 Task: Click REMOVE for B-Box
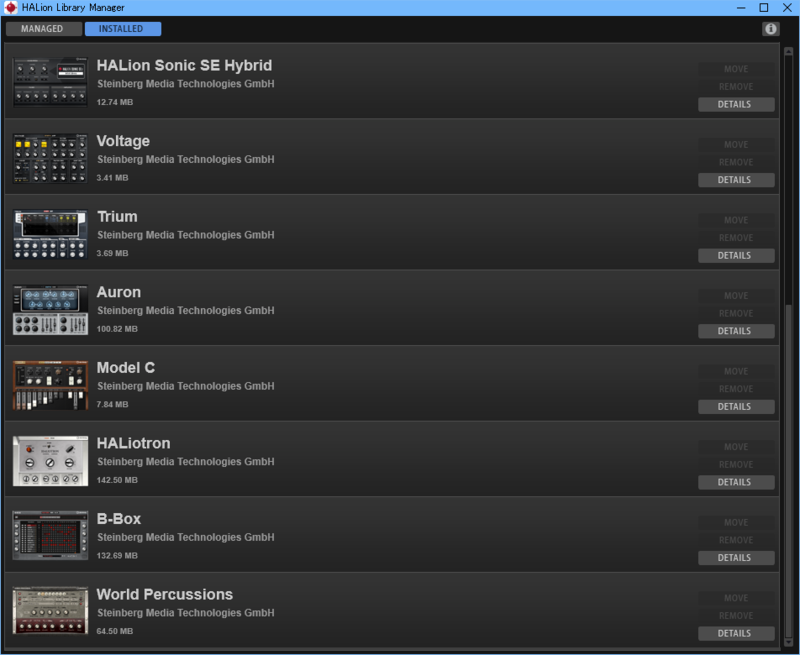(736, 540)
